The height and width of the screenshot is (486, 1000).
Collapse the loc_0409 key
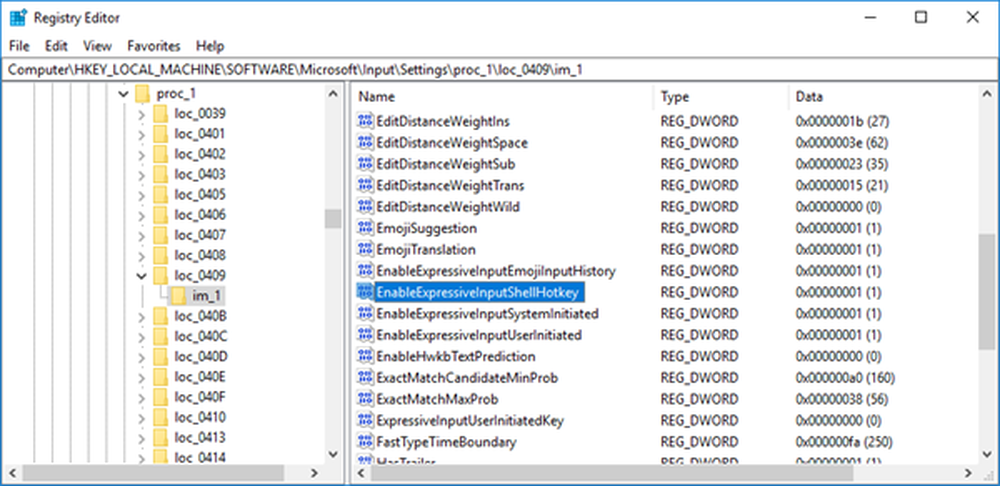click(142, 275)
